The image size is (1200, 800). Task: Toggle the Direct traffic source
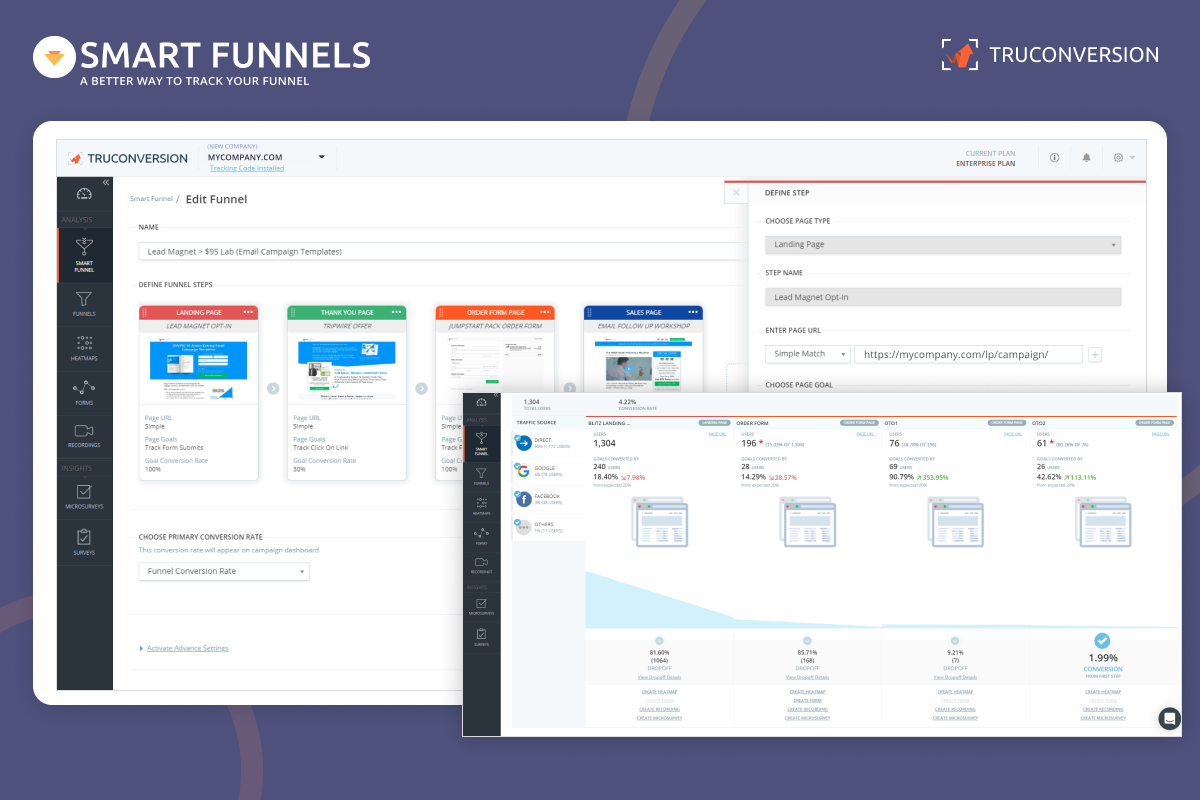click(x=525, y=443)
